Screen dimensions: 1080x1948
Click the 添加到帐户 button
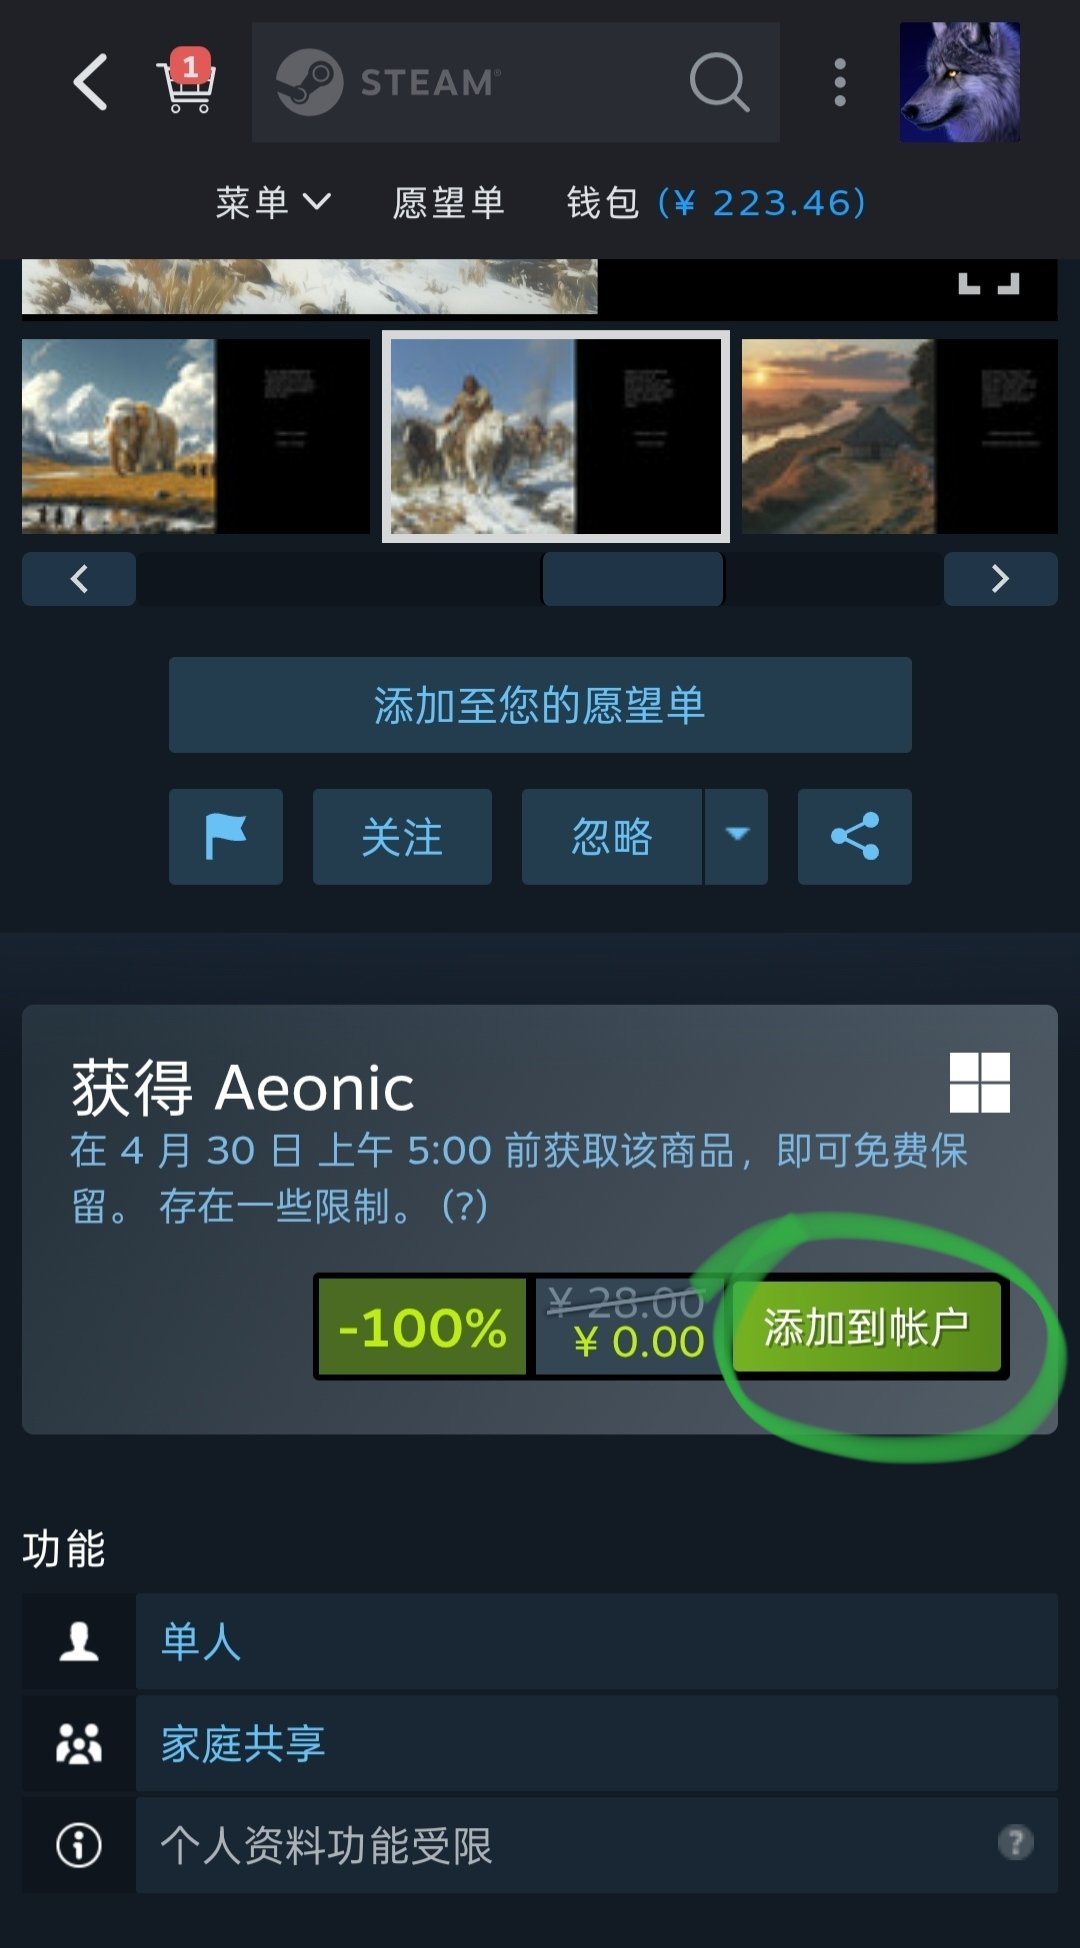(x=867, y=1327)
